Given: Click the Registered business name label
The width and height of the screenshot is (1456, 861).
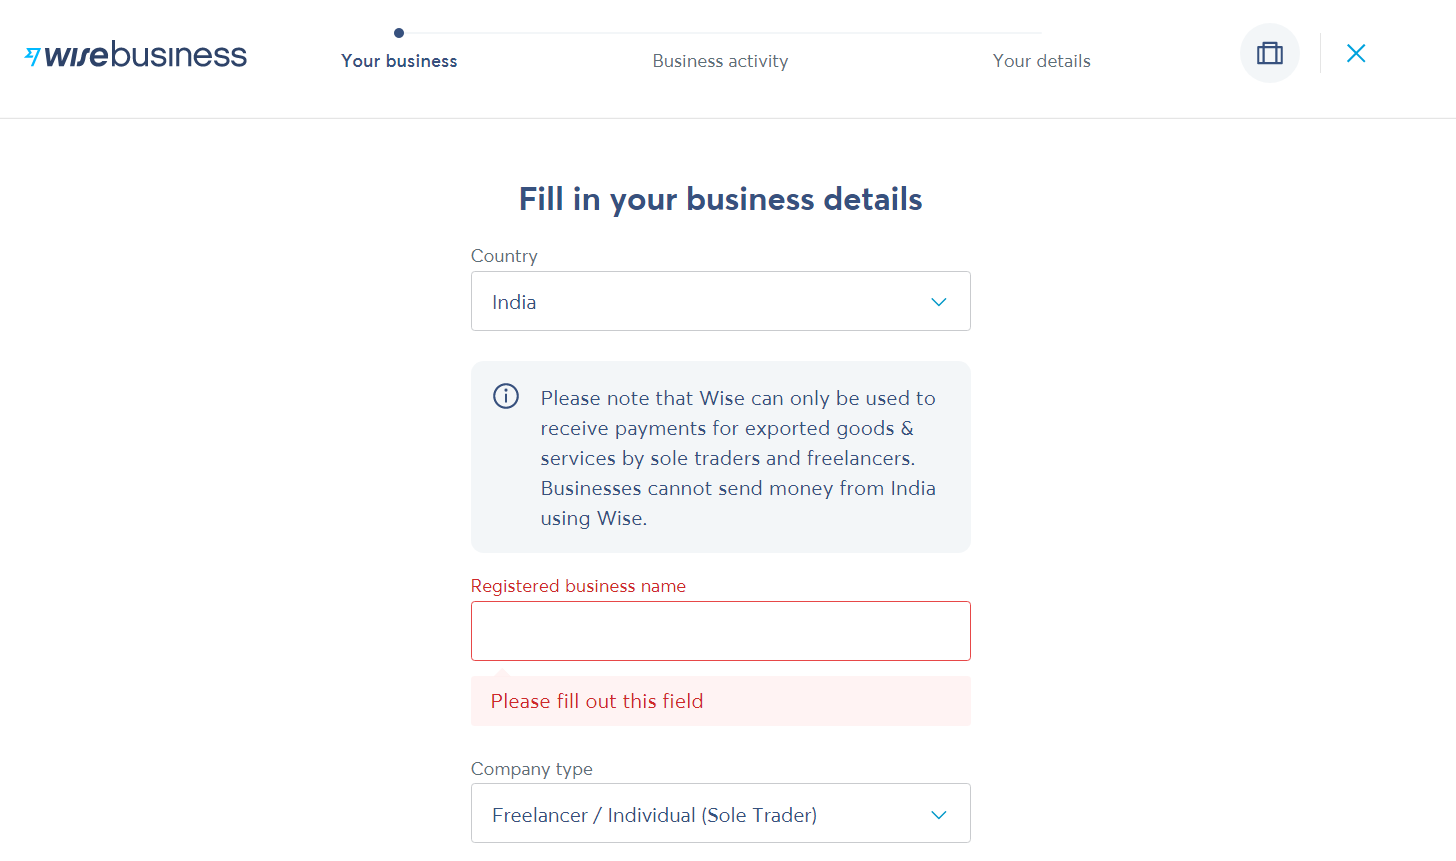Looking at the screenshot, I should [578, 586].
